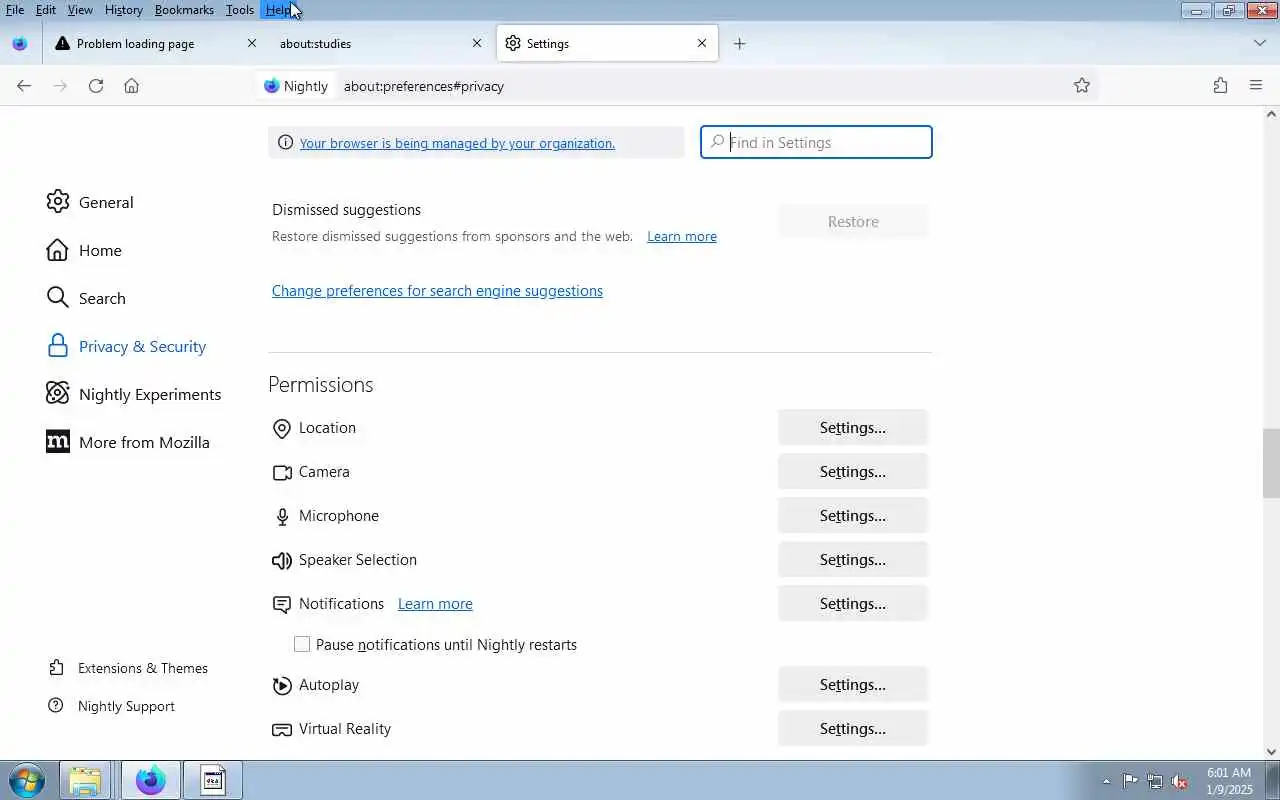Click the Back arrow navigation icon
Viewport: 1280px width, 800px height.
pos(24,86)
